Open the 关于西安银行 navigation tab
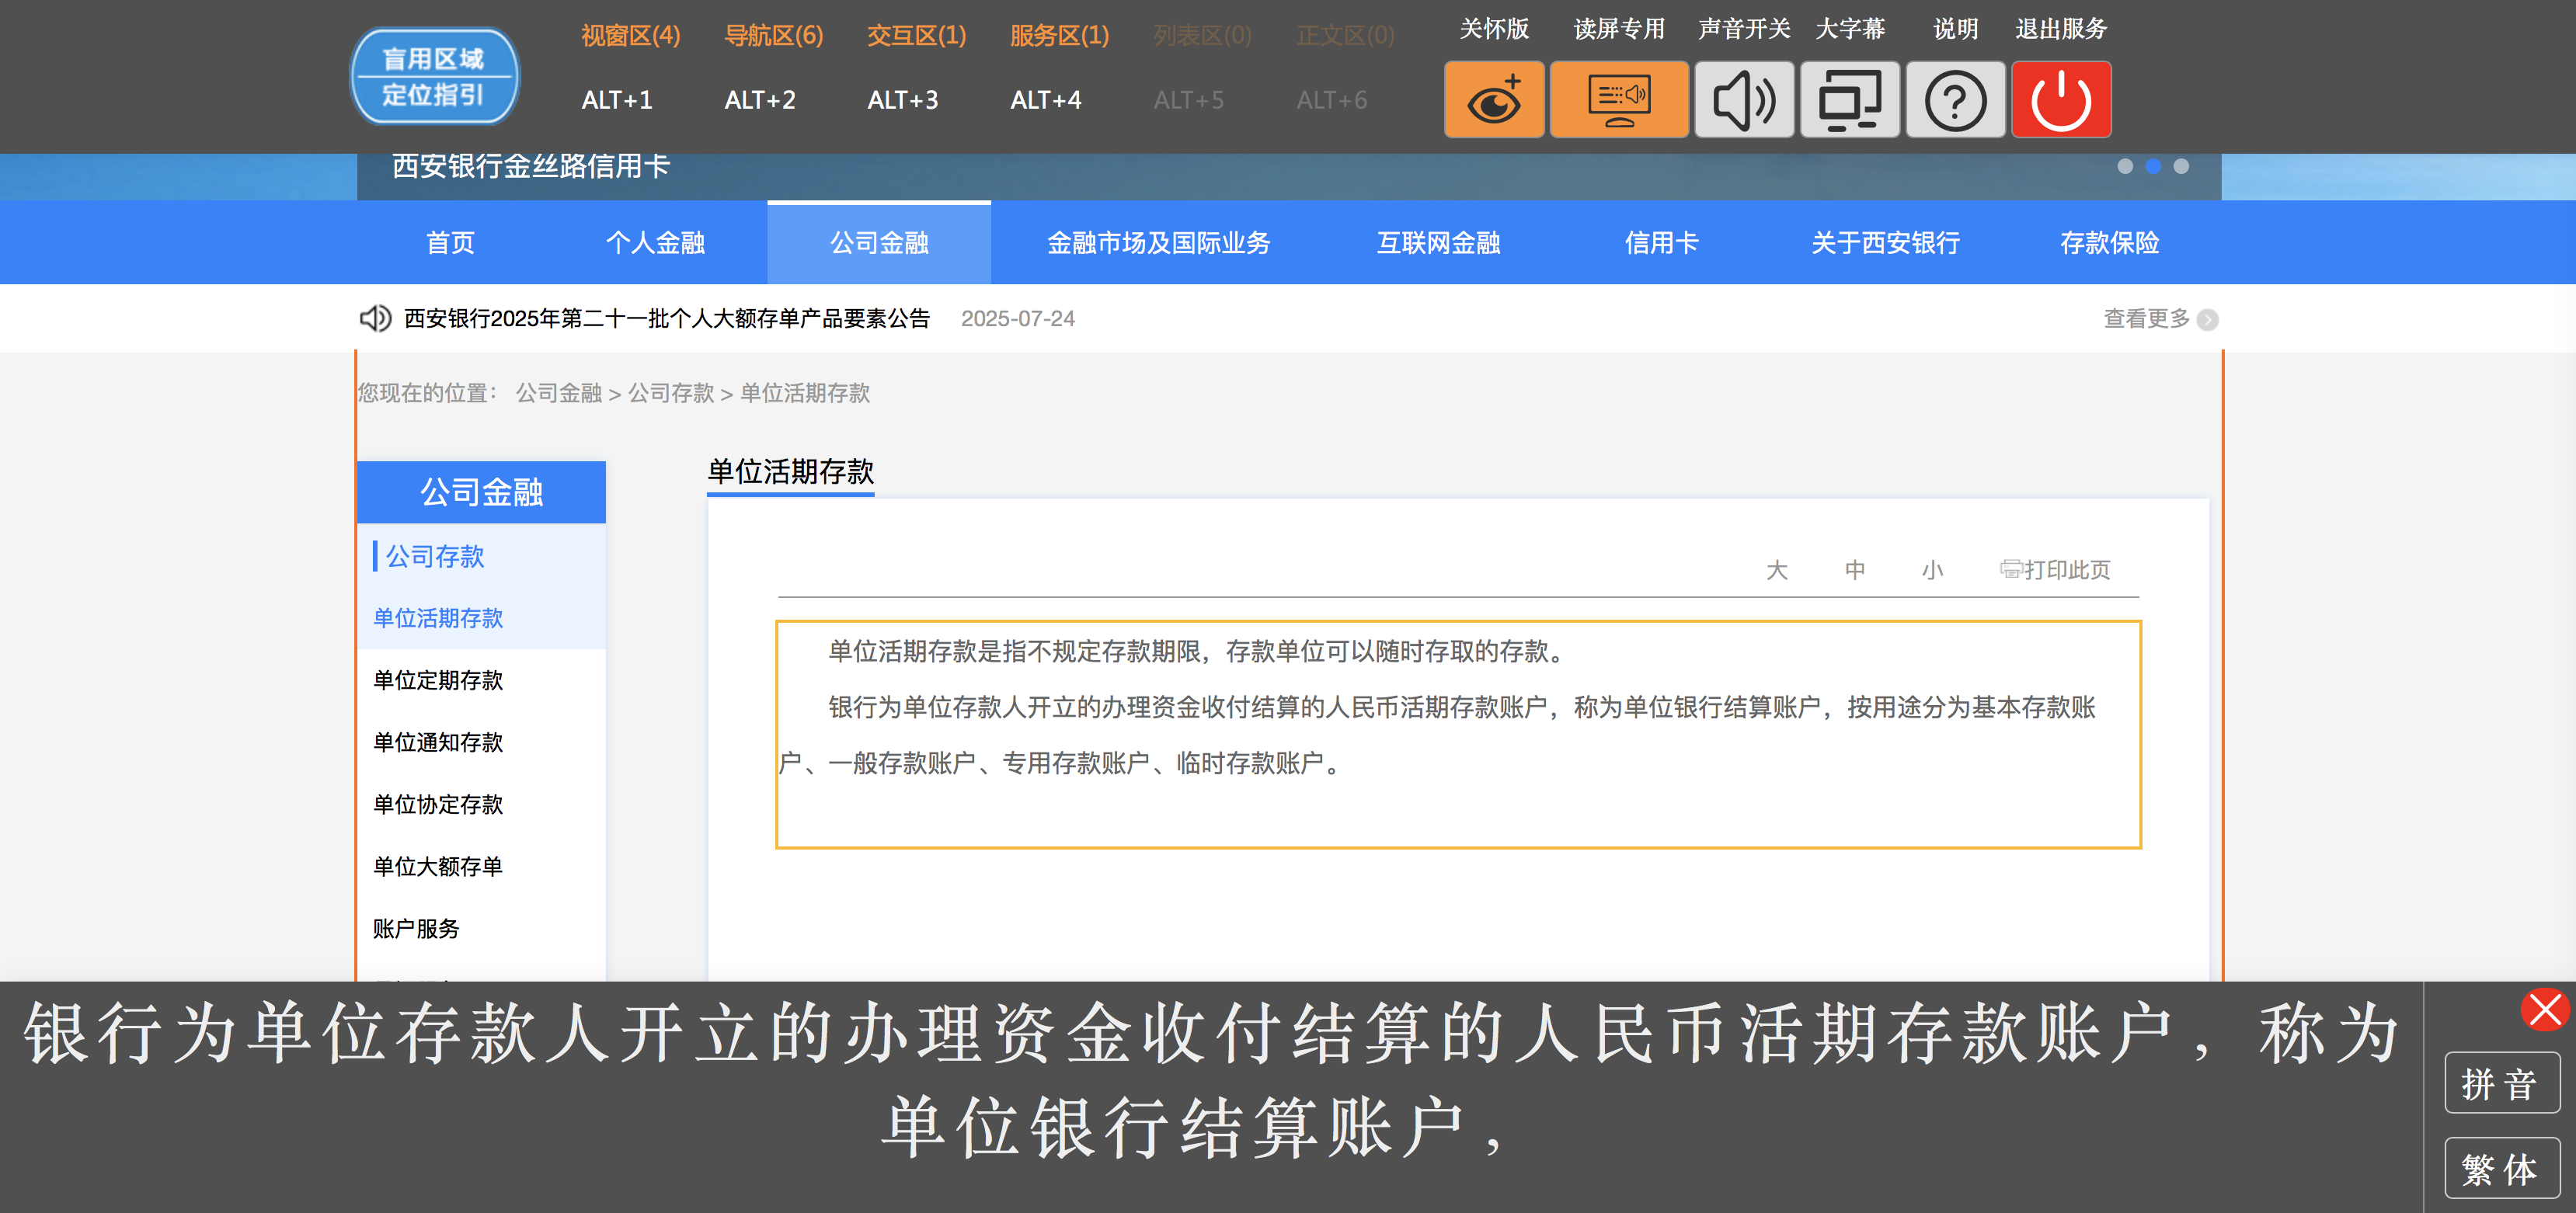This screenshot has height=1213, width=2576. (x=1885, y=243)
